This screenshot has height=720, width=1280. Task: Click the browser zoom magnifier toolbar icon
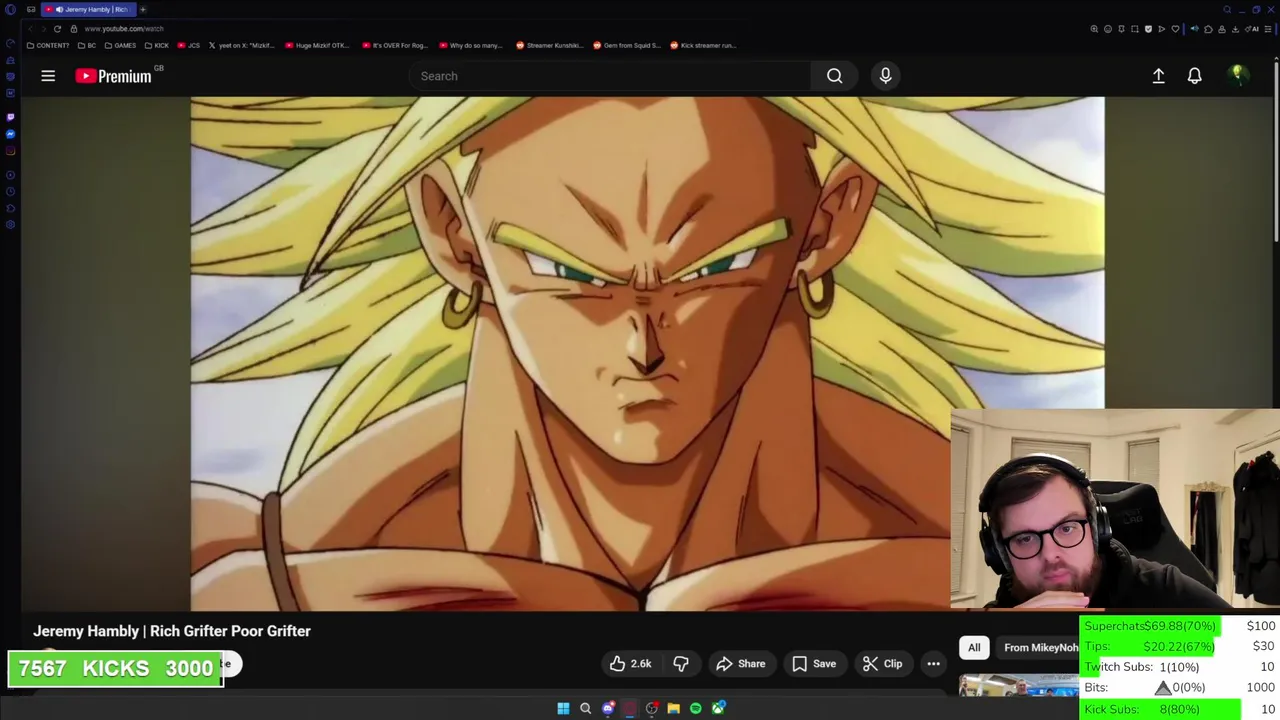(x=1094, y=29)
